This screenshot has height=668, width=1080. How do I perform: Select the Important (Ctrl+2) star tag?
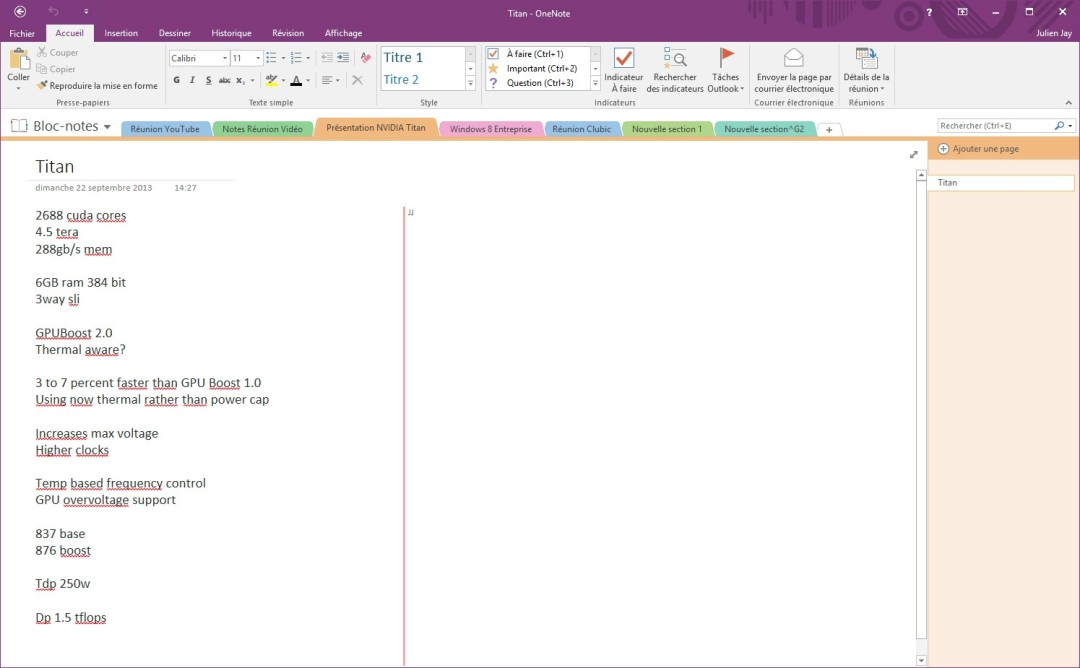[538, 68]
